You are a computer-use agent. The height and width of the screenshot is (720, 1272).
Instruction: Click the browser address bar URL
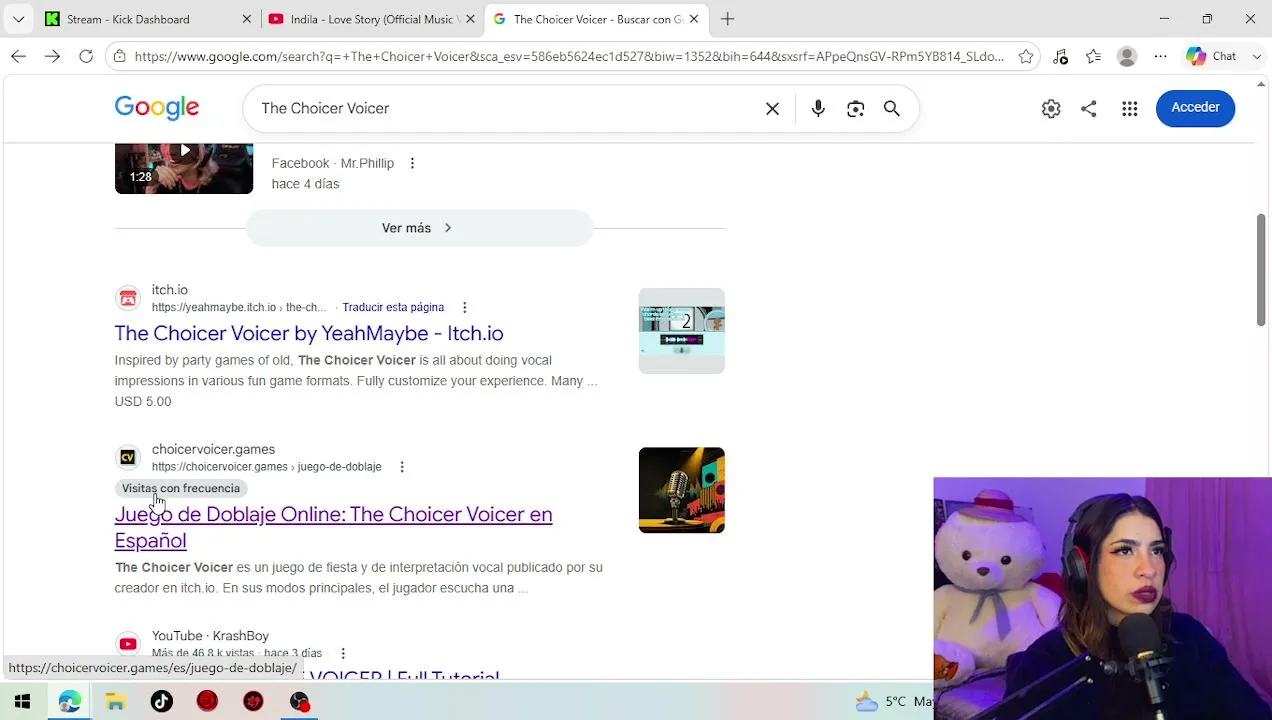tap(569, 56)
